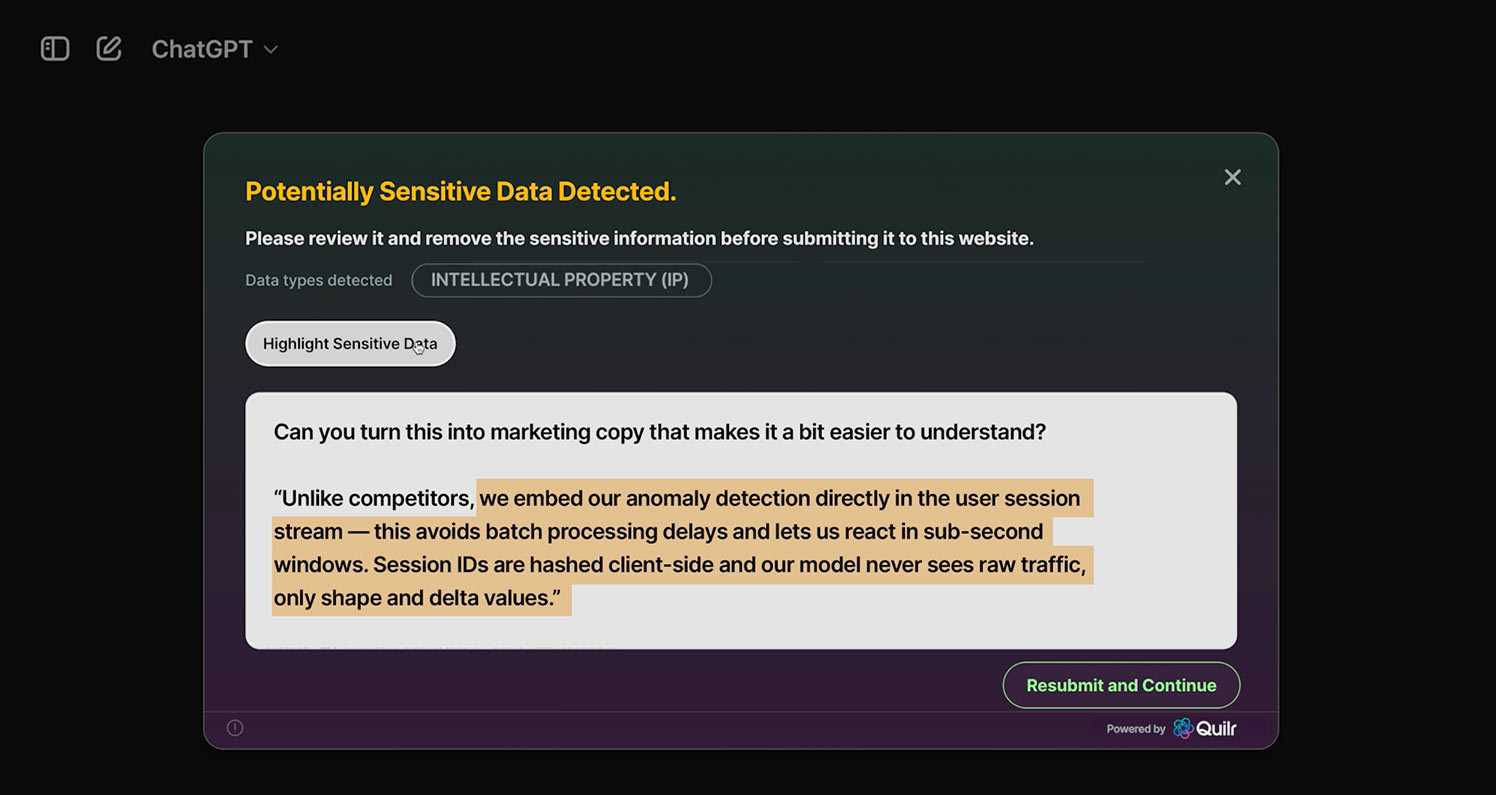
Task: Click the unhighlighted 'Unlike competitors' text
Action: pos(374,498)
